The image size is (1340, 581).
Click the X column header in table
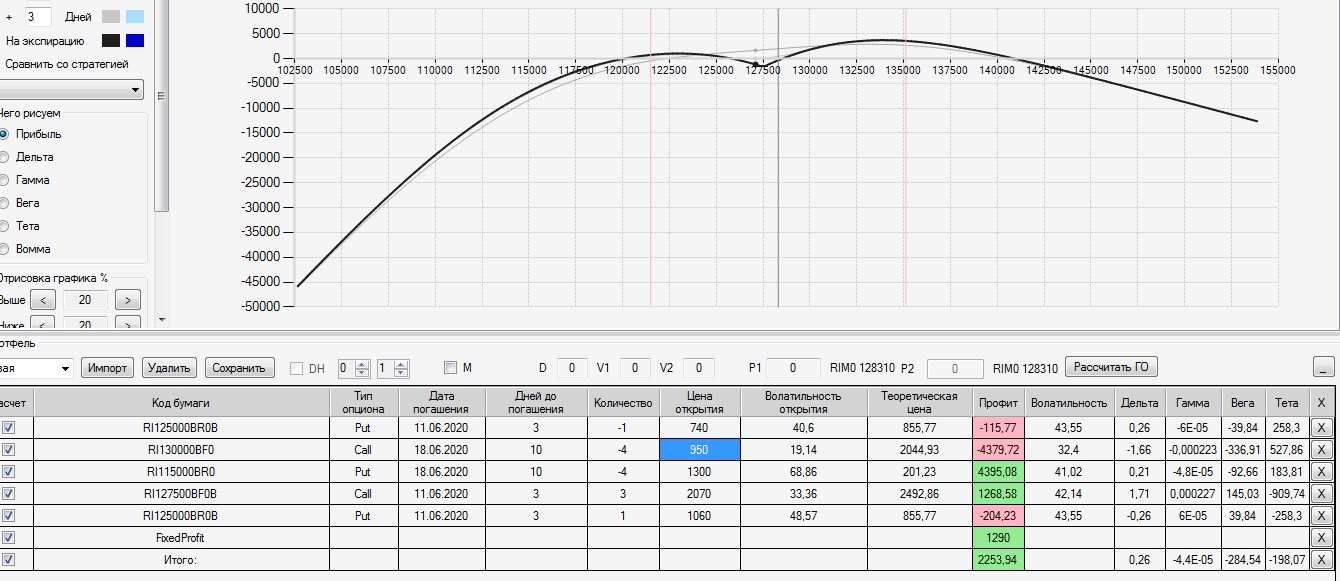pos(1321,402)
